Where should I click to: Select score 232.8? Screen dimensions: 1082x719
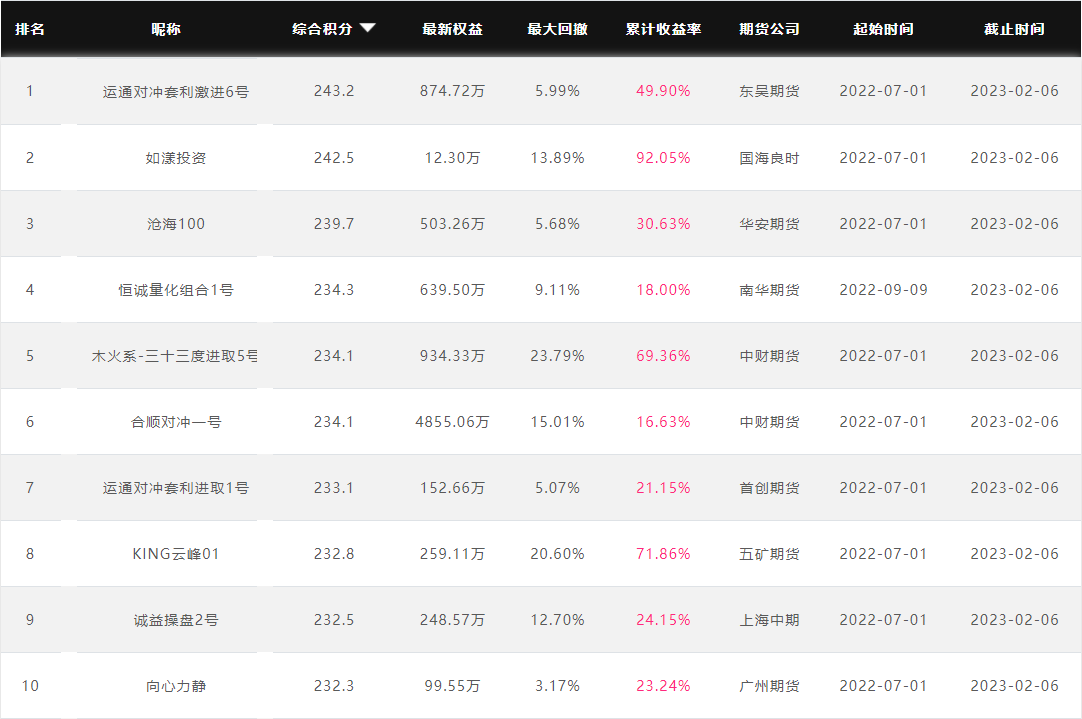coord(334,554)
